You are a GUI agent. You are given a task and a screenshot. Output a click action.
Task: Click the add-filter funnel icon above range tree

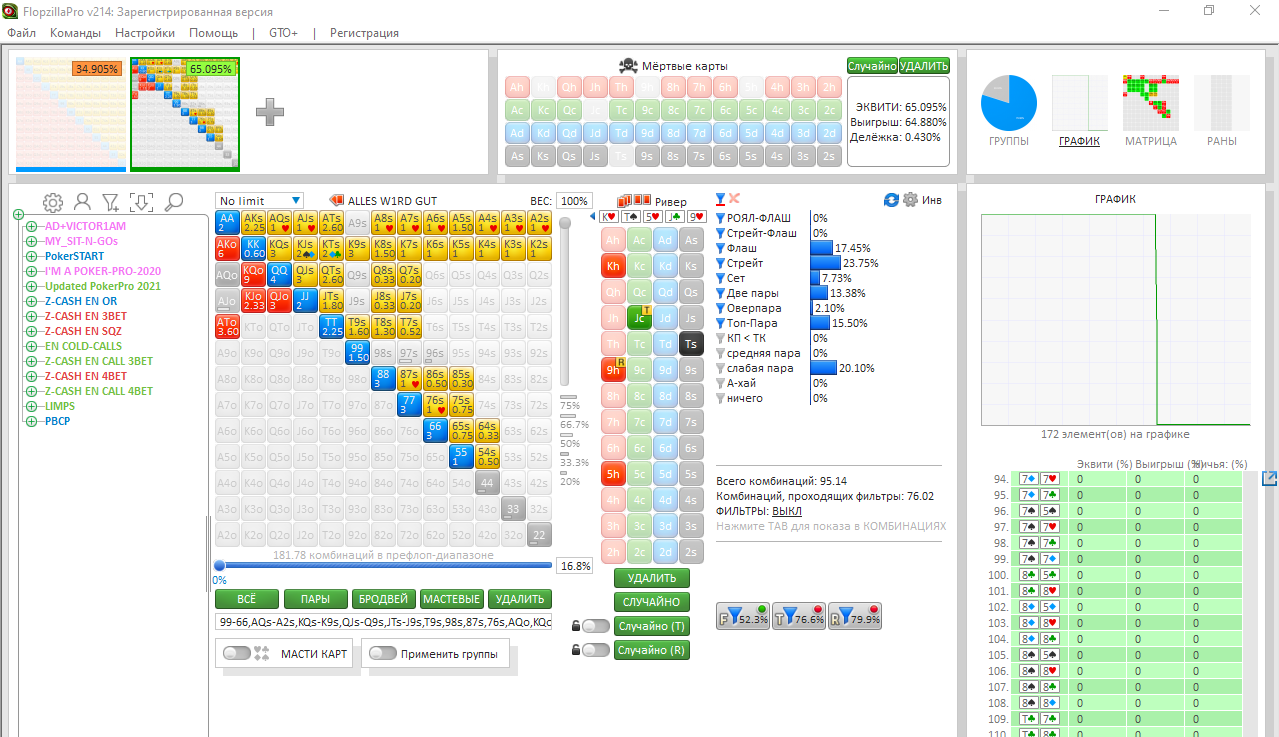(x=111, y=202)
